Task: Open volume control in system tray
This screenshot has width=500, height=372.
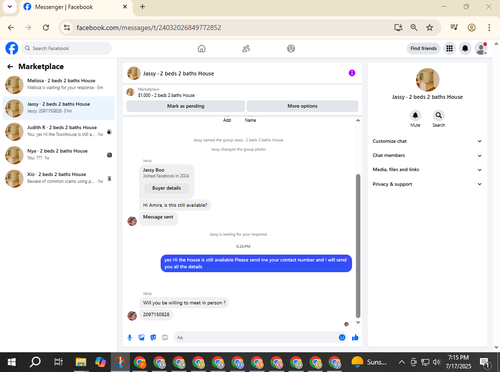Action: point(436,362)
